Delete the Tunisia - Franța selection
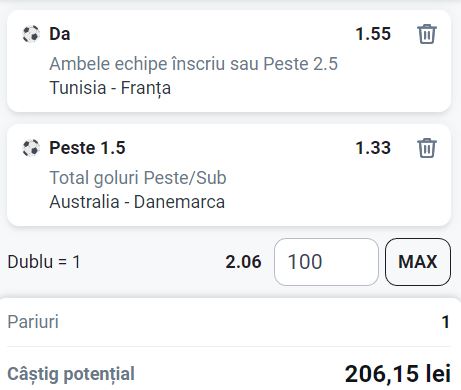 coord(427,34)
